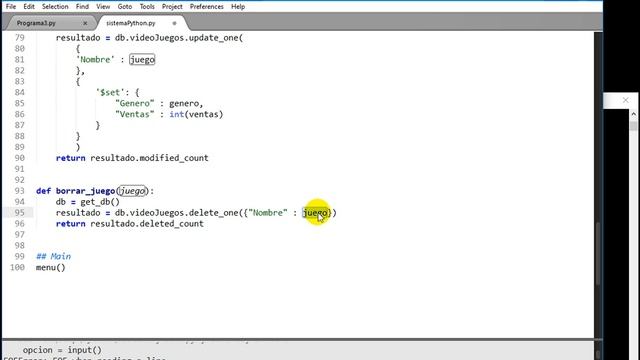Viewport: 640px width, 360px height.
Task: Click 'opcion = input()' in console panel
Action: [x=62, y=350]
